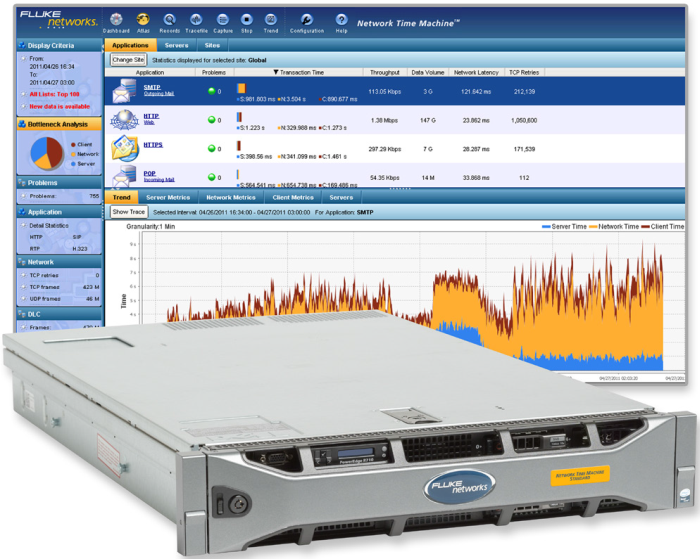This screenshot has height=559, width=700.
Task: Click the HTTPS application icon
Action: (125, 148)
